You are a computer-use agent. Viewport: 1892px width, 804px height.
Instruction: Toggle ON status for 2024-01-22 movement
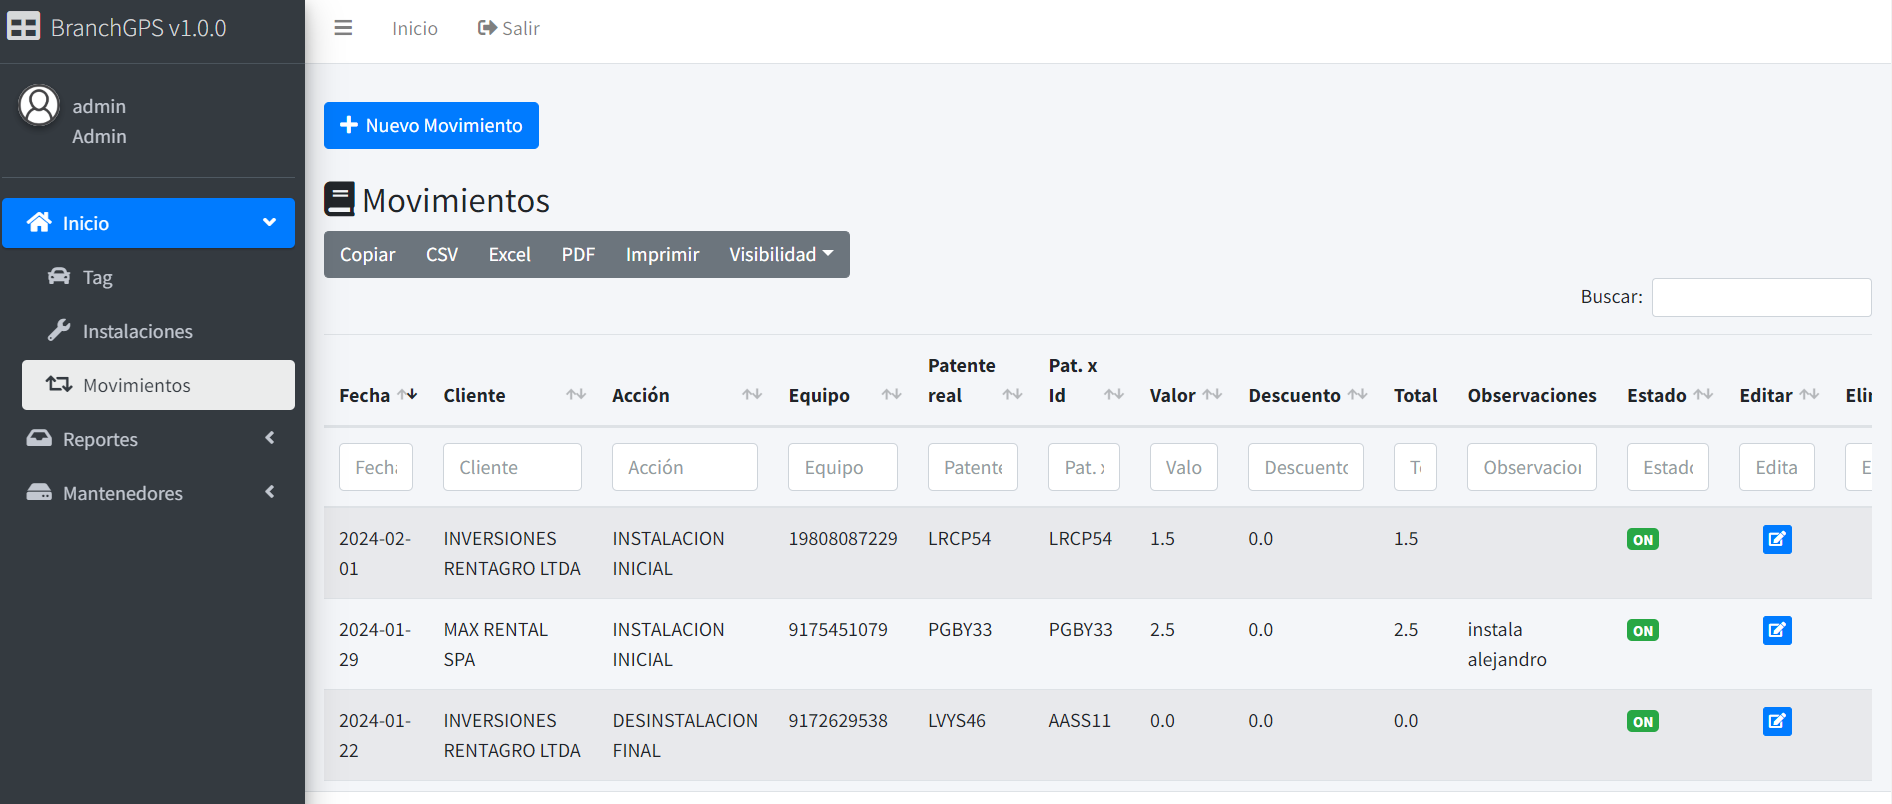click(x=1642, y=722)
